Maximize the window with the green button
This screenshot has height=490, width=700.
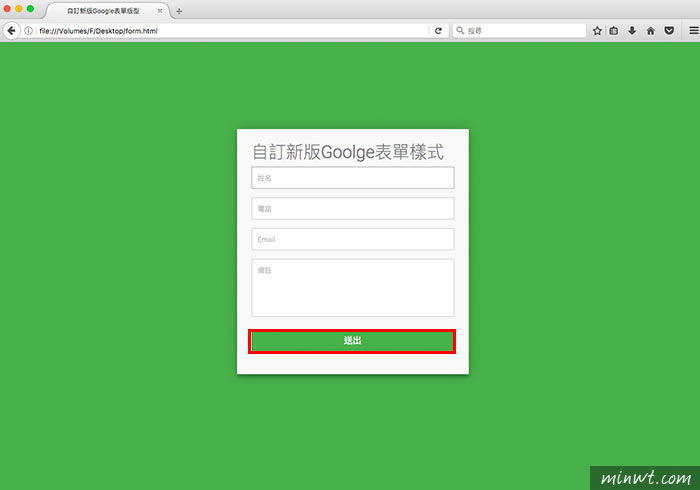click(x=30, y=8)
